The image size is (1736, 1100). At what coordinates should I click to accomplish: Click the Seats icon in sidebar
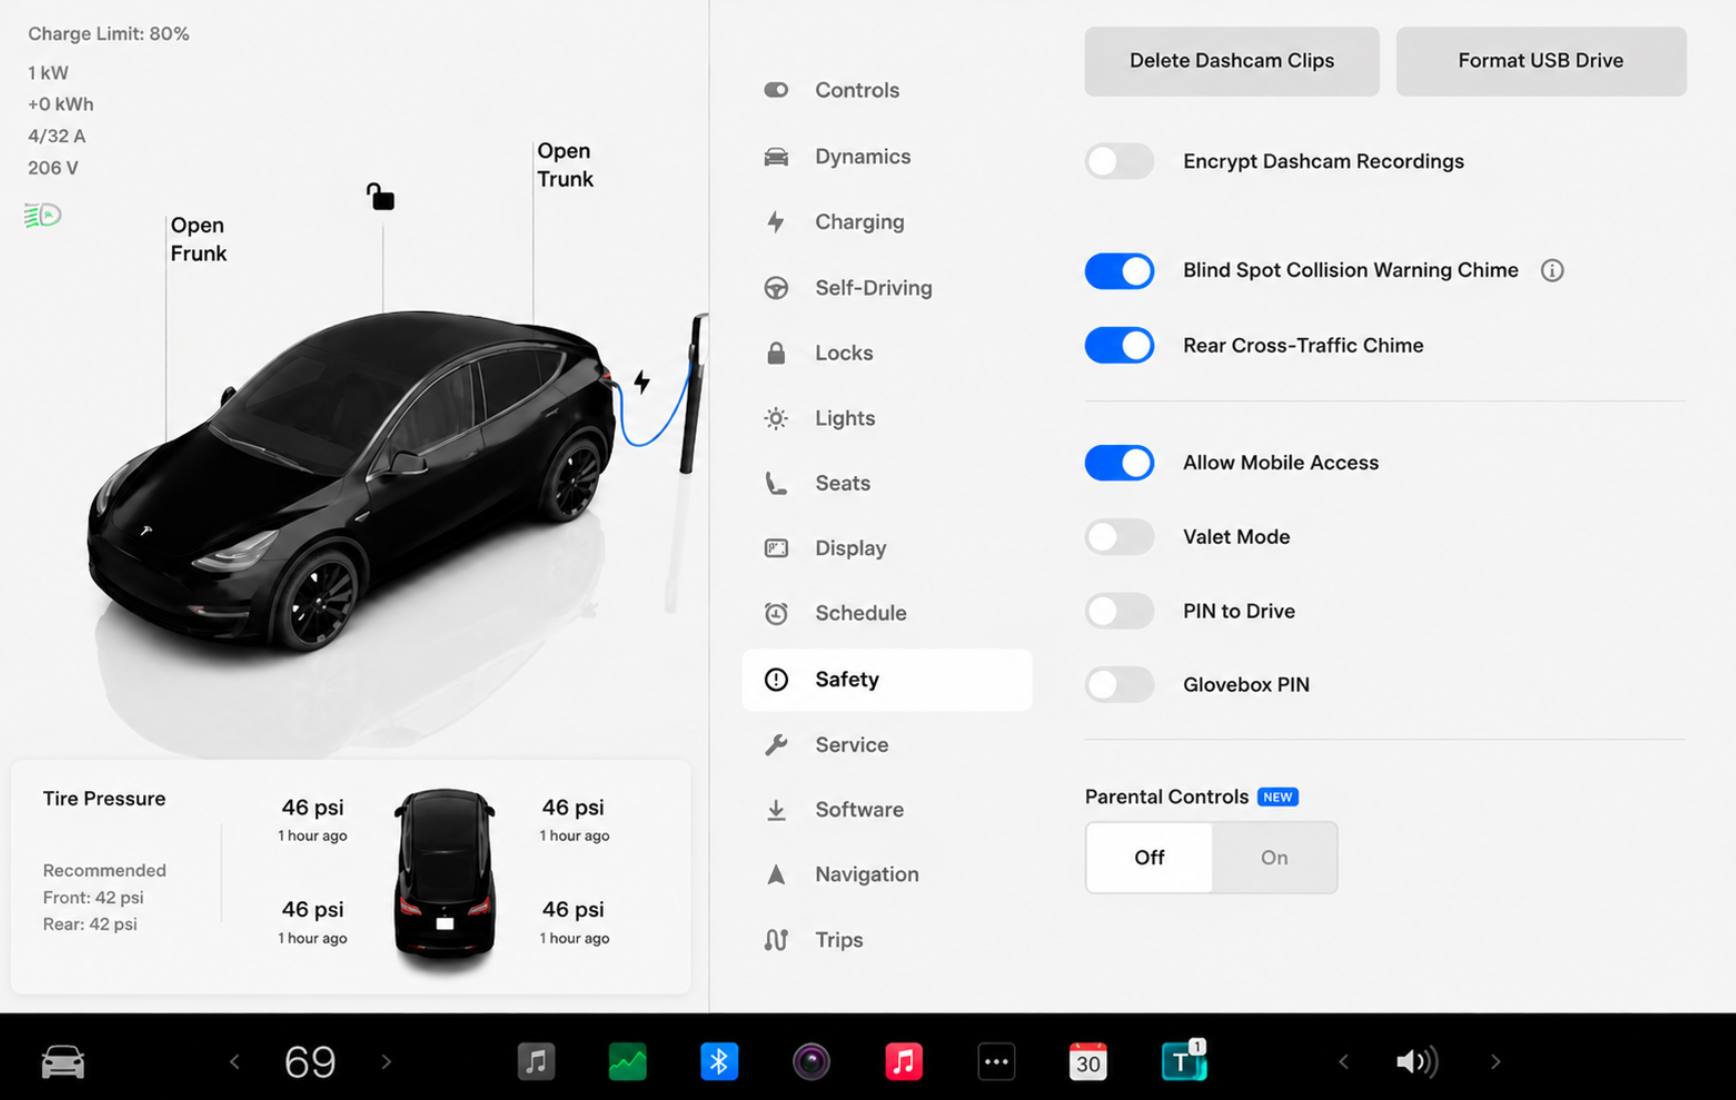[776, 483]
